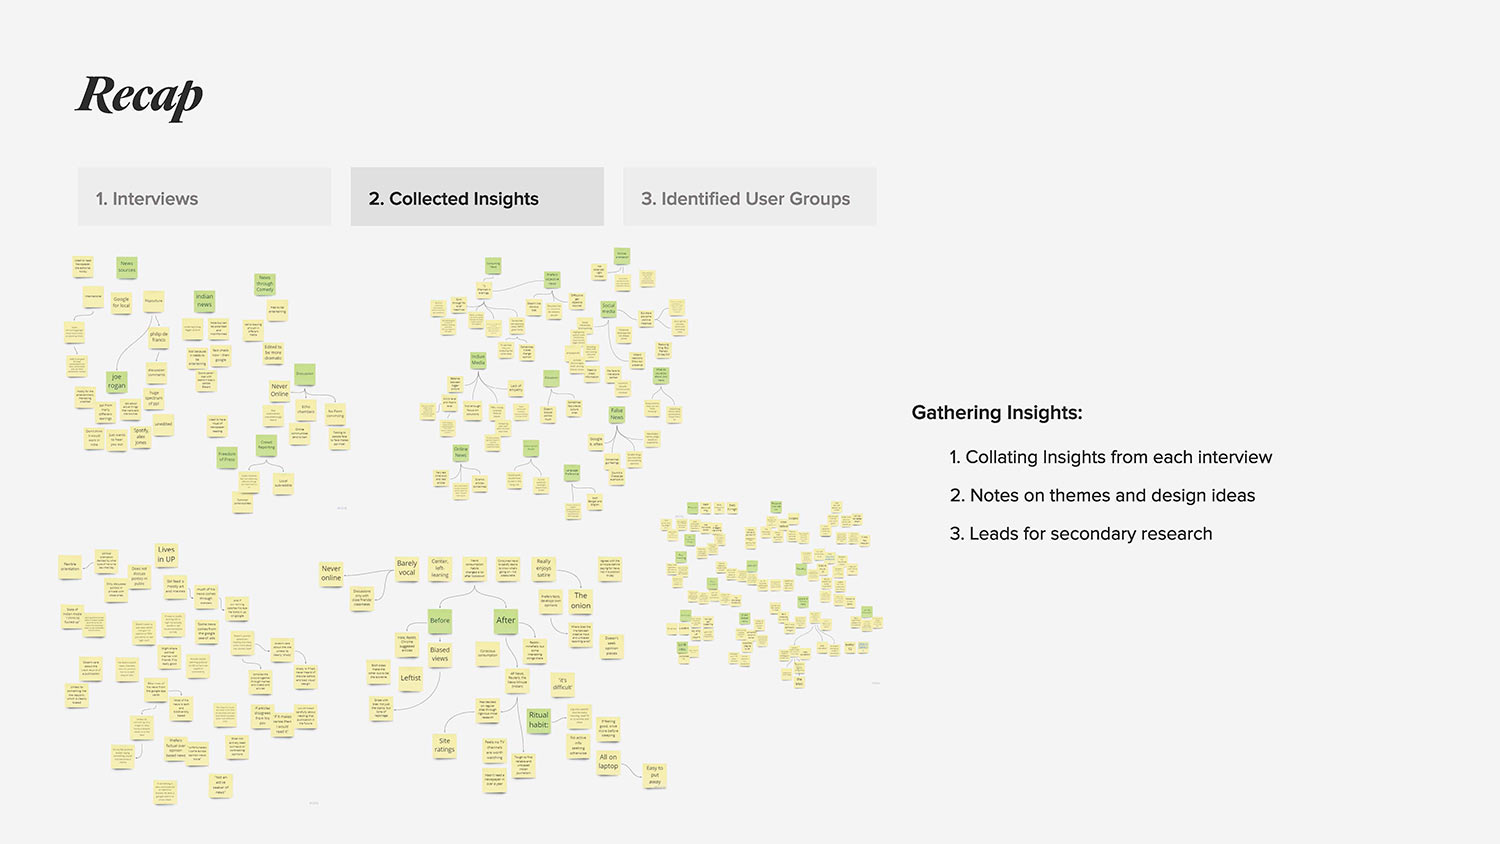Click the 'Recap' slide title

[x=140, y=97]
